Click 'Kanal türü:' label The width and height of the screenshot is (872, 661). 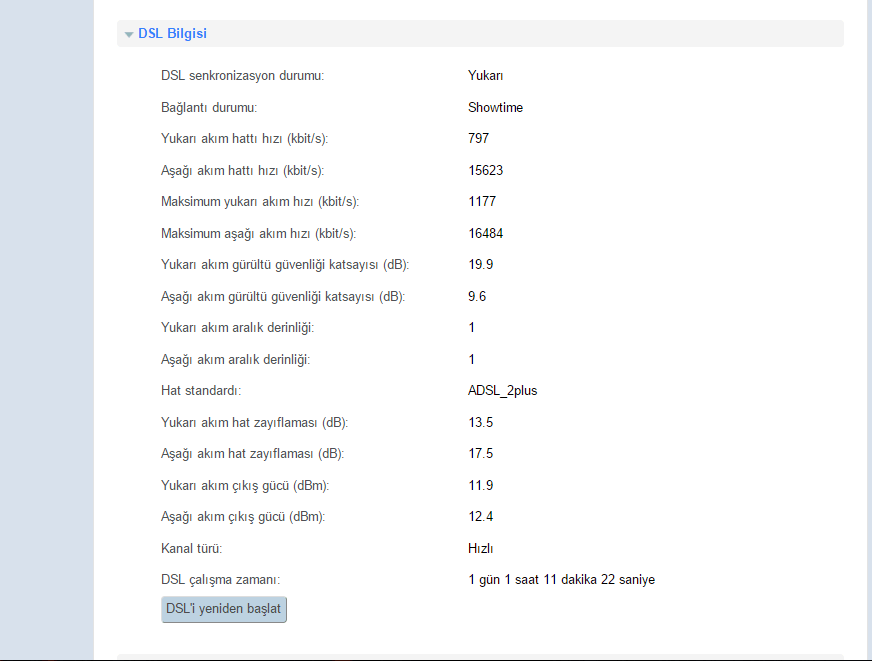point(192,549)
